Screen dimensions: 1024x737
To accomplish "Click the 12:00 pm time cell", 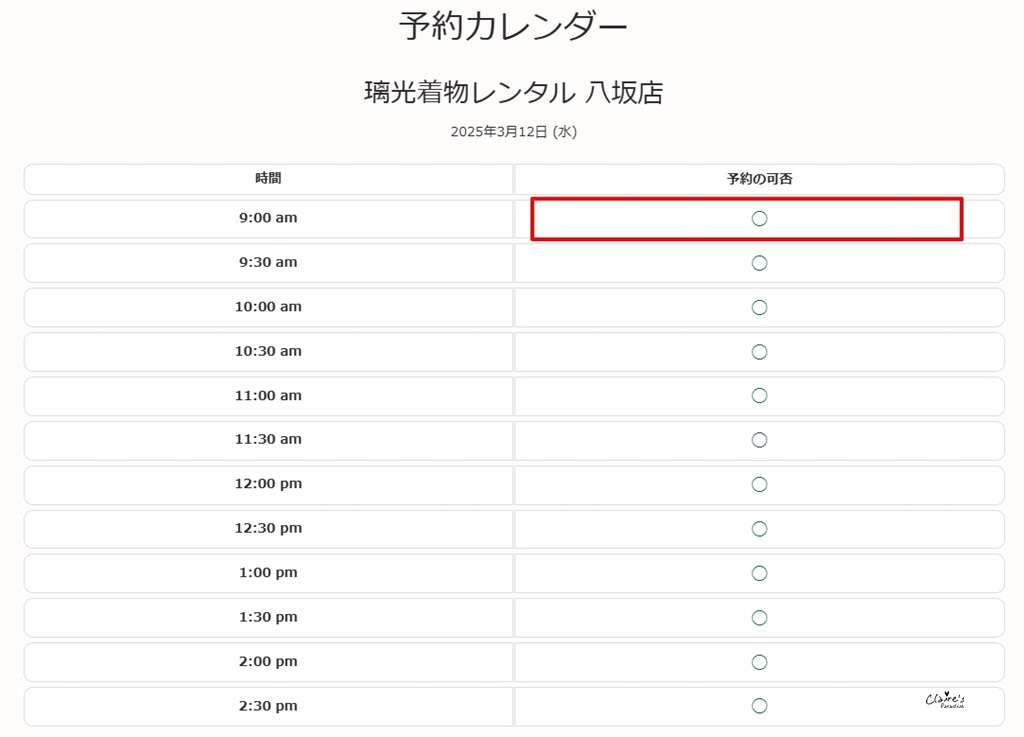I will [x=268, y=484].
